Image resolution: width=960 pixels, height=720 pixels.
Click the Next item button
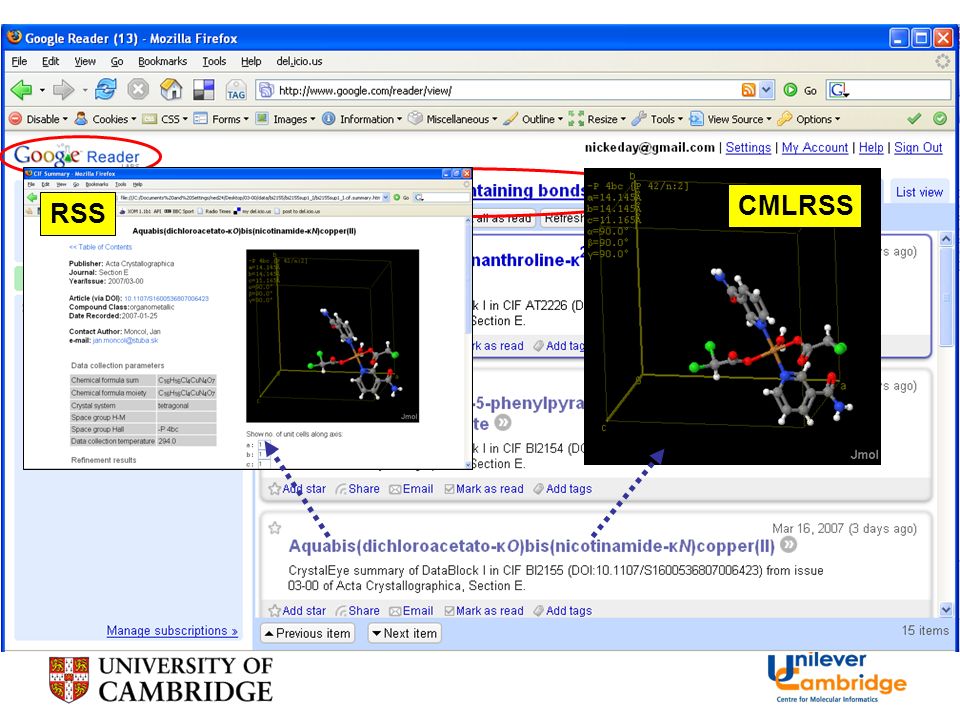click(x=404, y=633)
